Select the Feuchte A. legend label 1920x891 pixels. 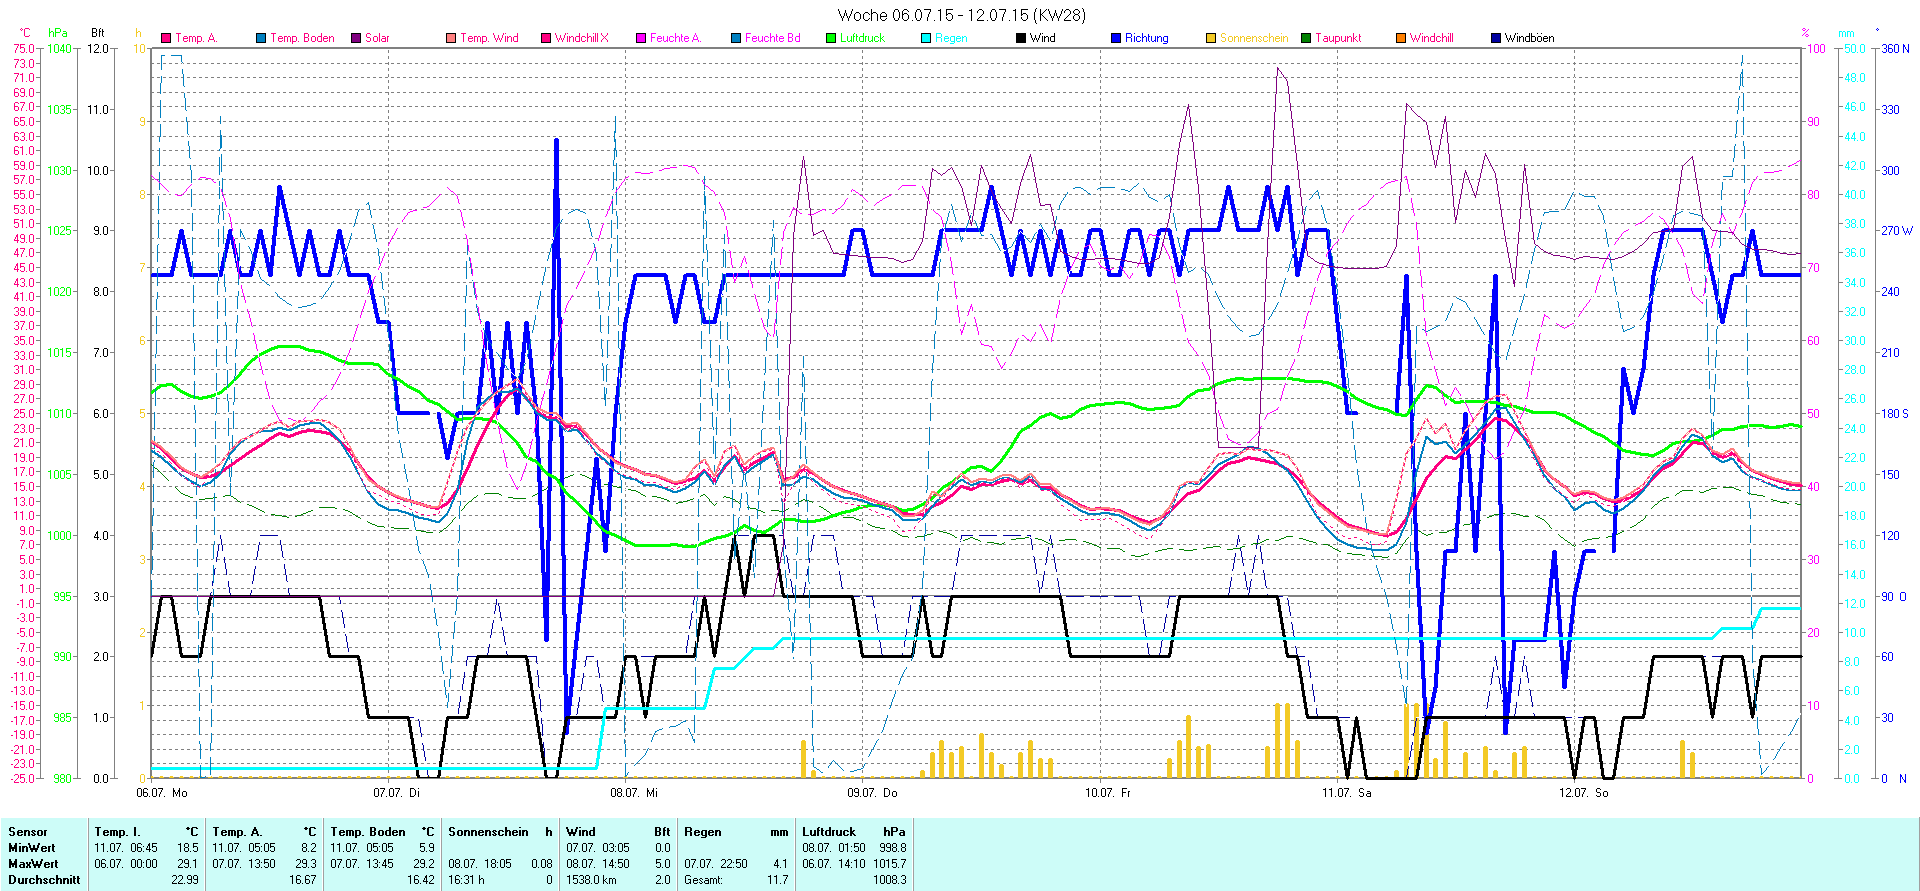click(x=675, y=38)
